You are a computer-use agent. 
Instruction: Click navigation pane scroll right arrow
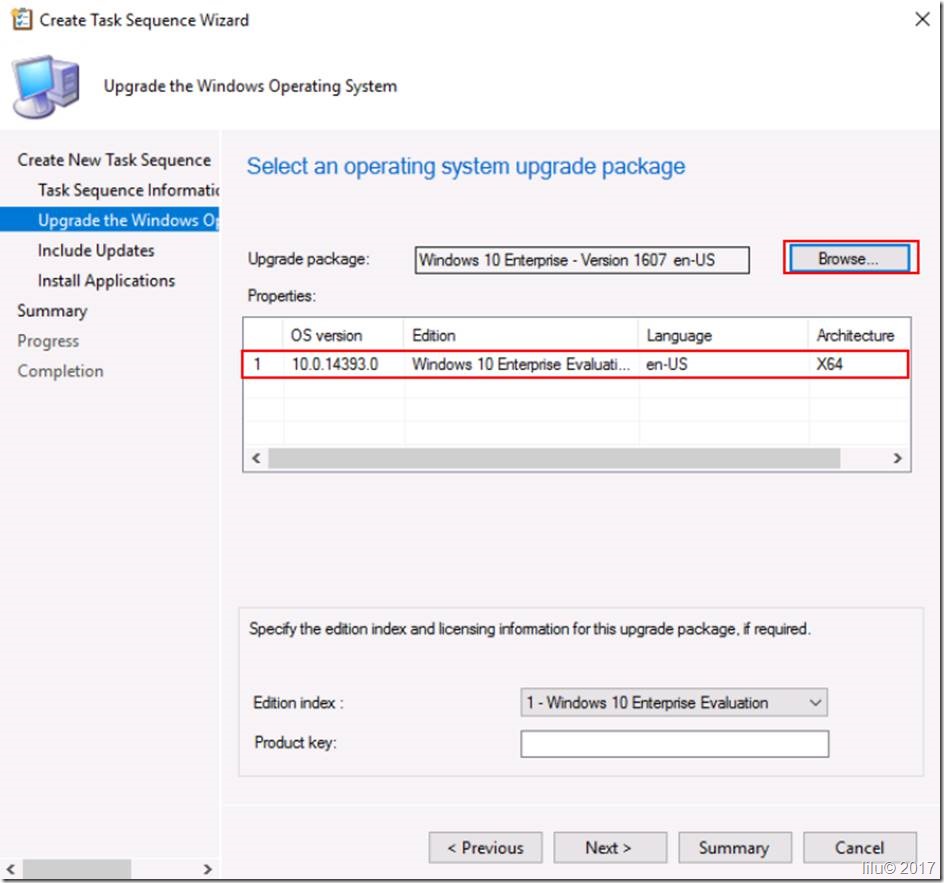tap(207, 869)
